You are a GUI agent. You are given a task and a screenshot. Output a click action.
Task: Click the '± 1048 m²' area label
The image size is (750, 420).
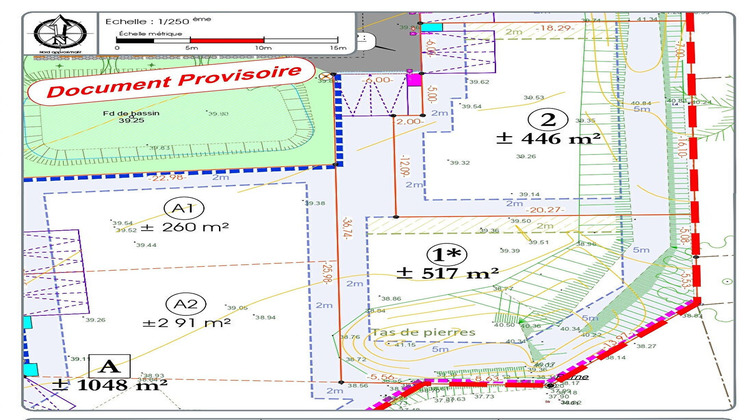110,385
